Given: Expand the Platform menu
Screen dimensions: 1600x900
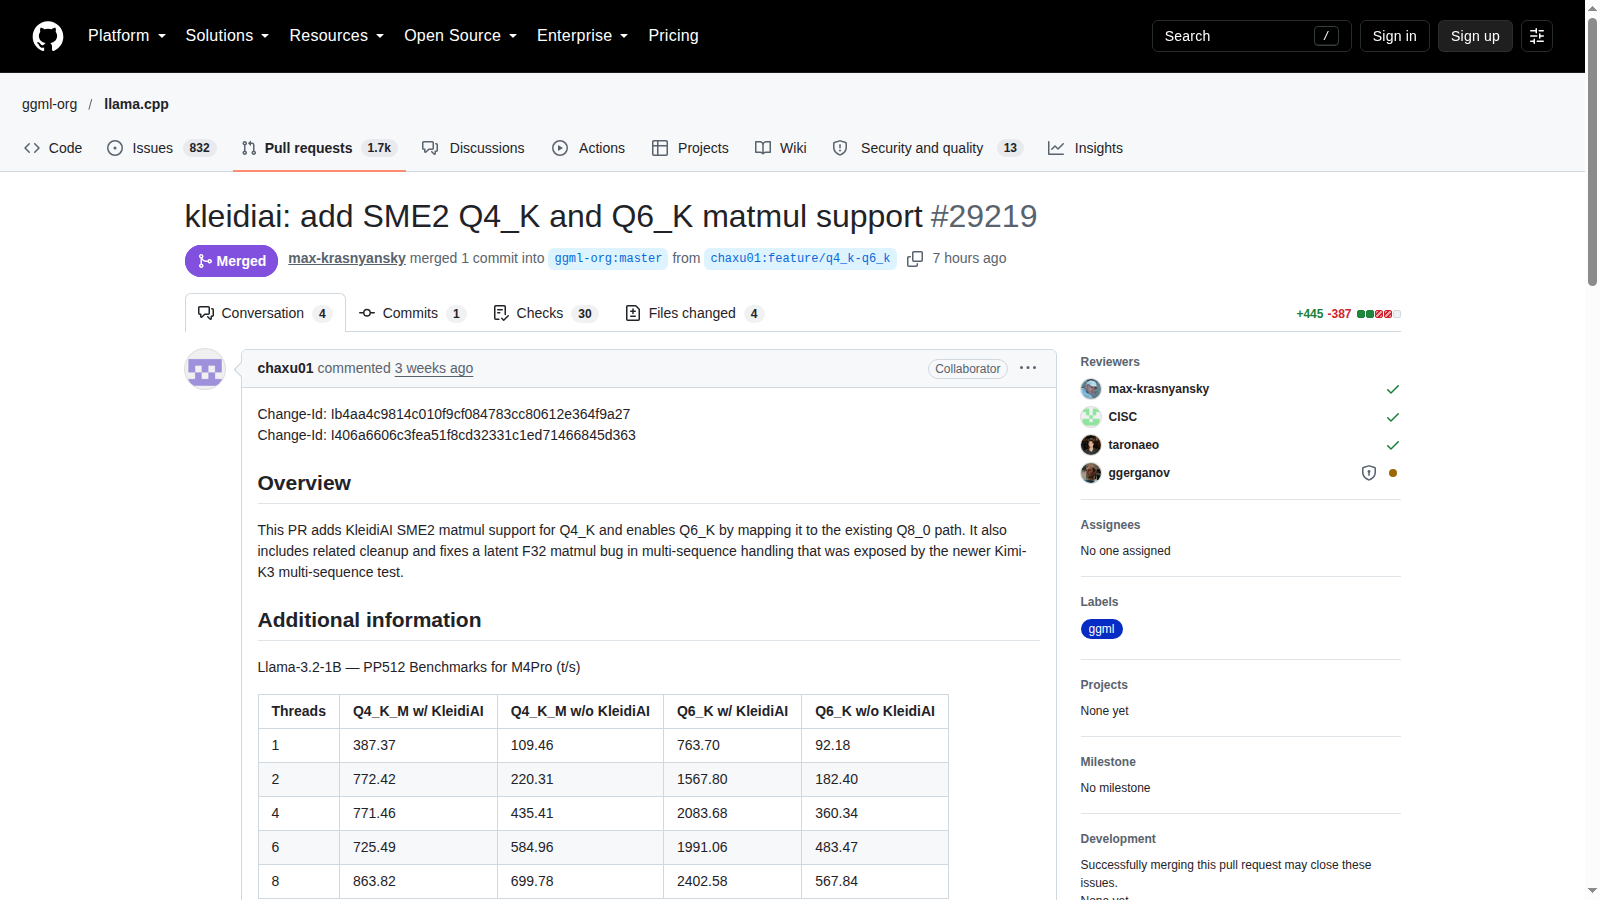Looking at the screenshot, I should tap(127, 36).
